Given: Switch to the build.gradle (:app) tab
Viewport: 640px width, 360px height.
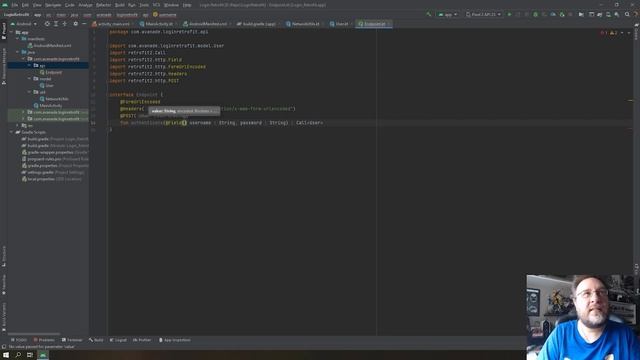Looking at the screenshot, I should coord(258,24).
